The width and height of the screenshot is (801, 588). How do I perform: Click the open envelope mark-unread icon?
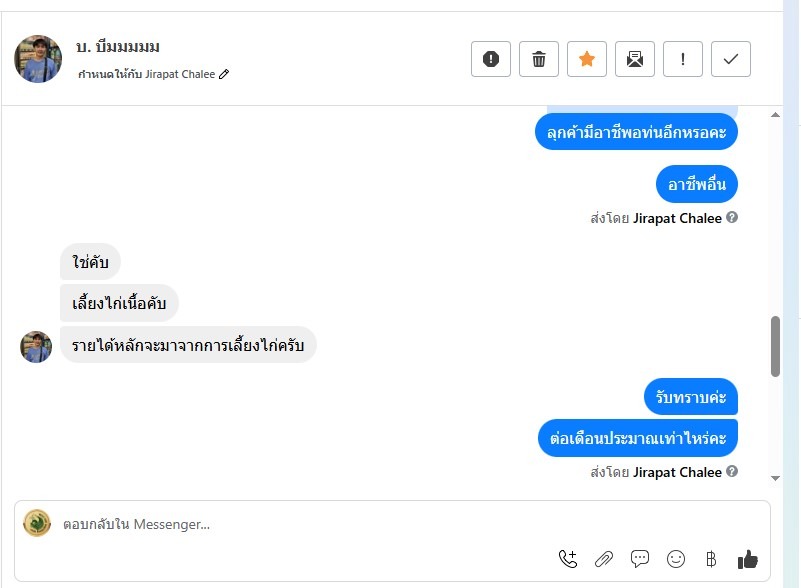635,59
